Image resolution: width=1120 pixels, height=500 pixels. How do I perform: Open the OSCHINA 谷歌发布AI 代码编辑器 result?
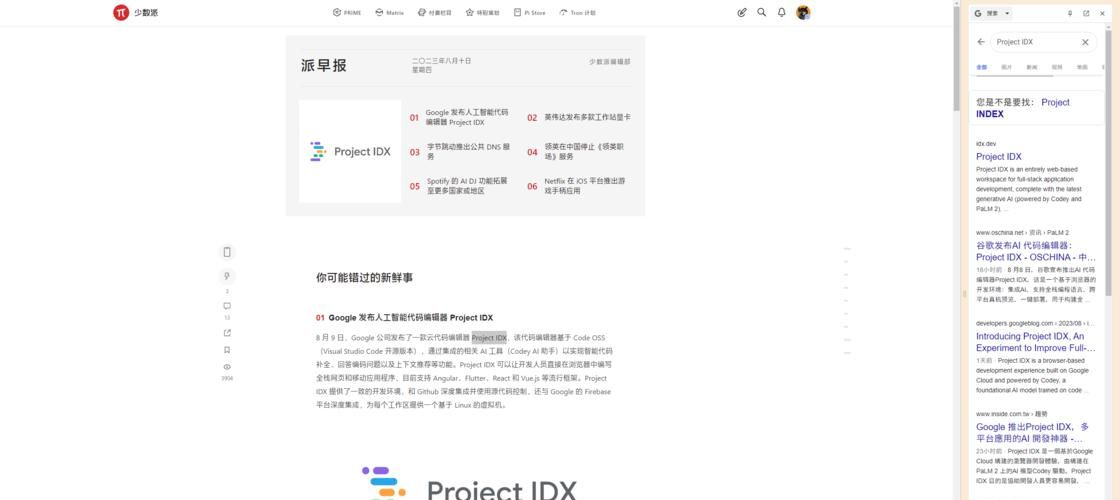coord(1036,251)
